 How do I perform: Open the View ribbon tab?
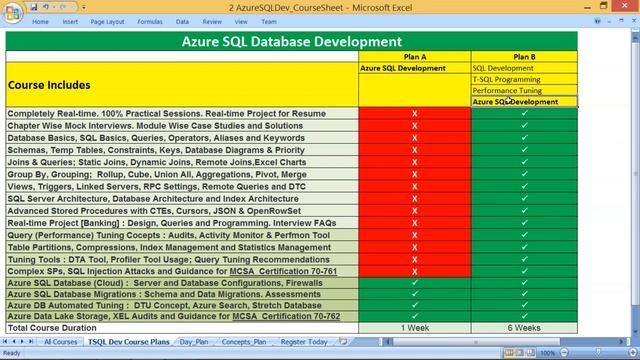click(241, 22)
